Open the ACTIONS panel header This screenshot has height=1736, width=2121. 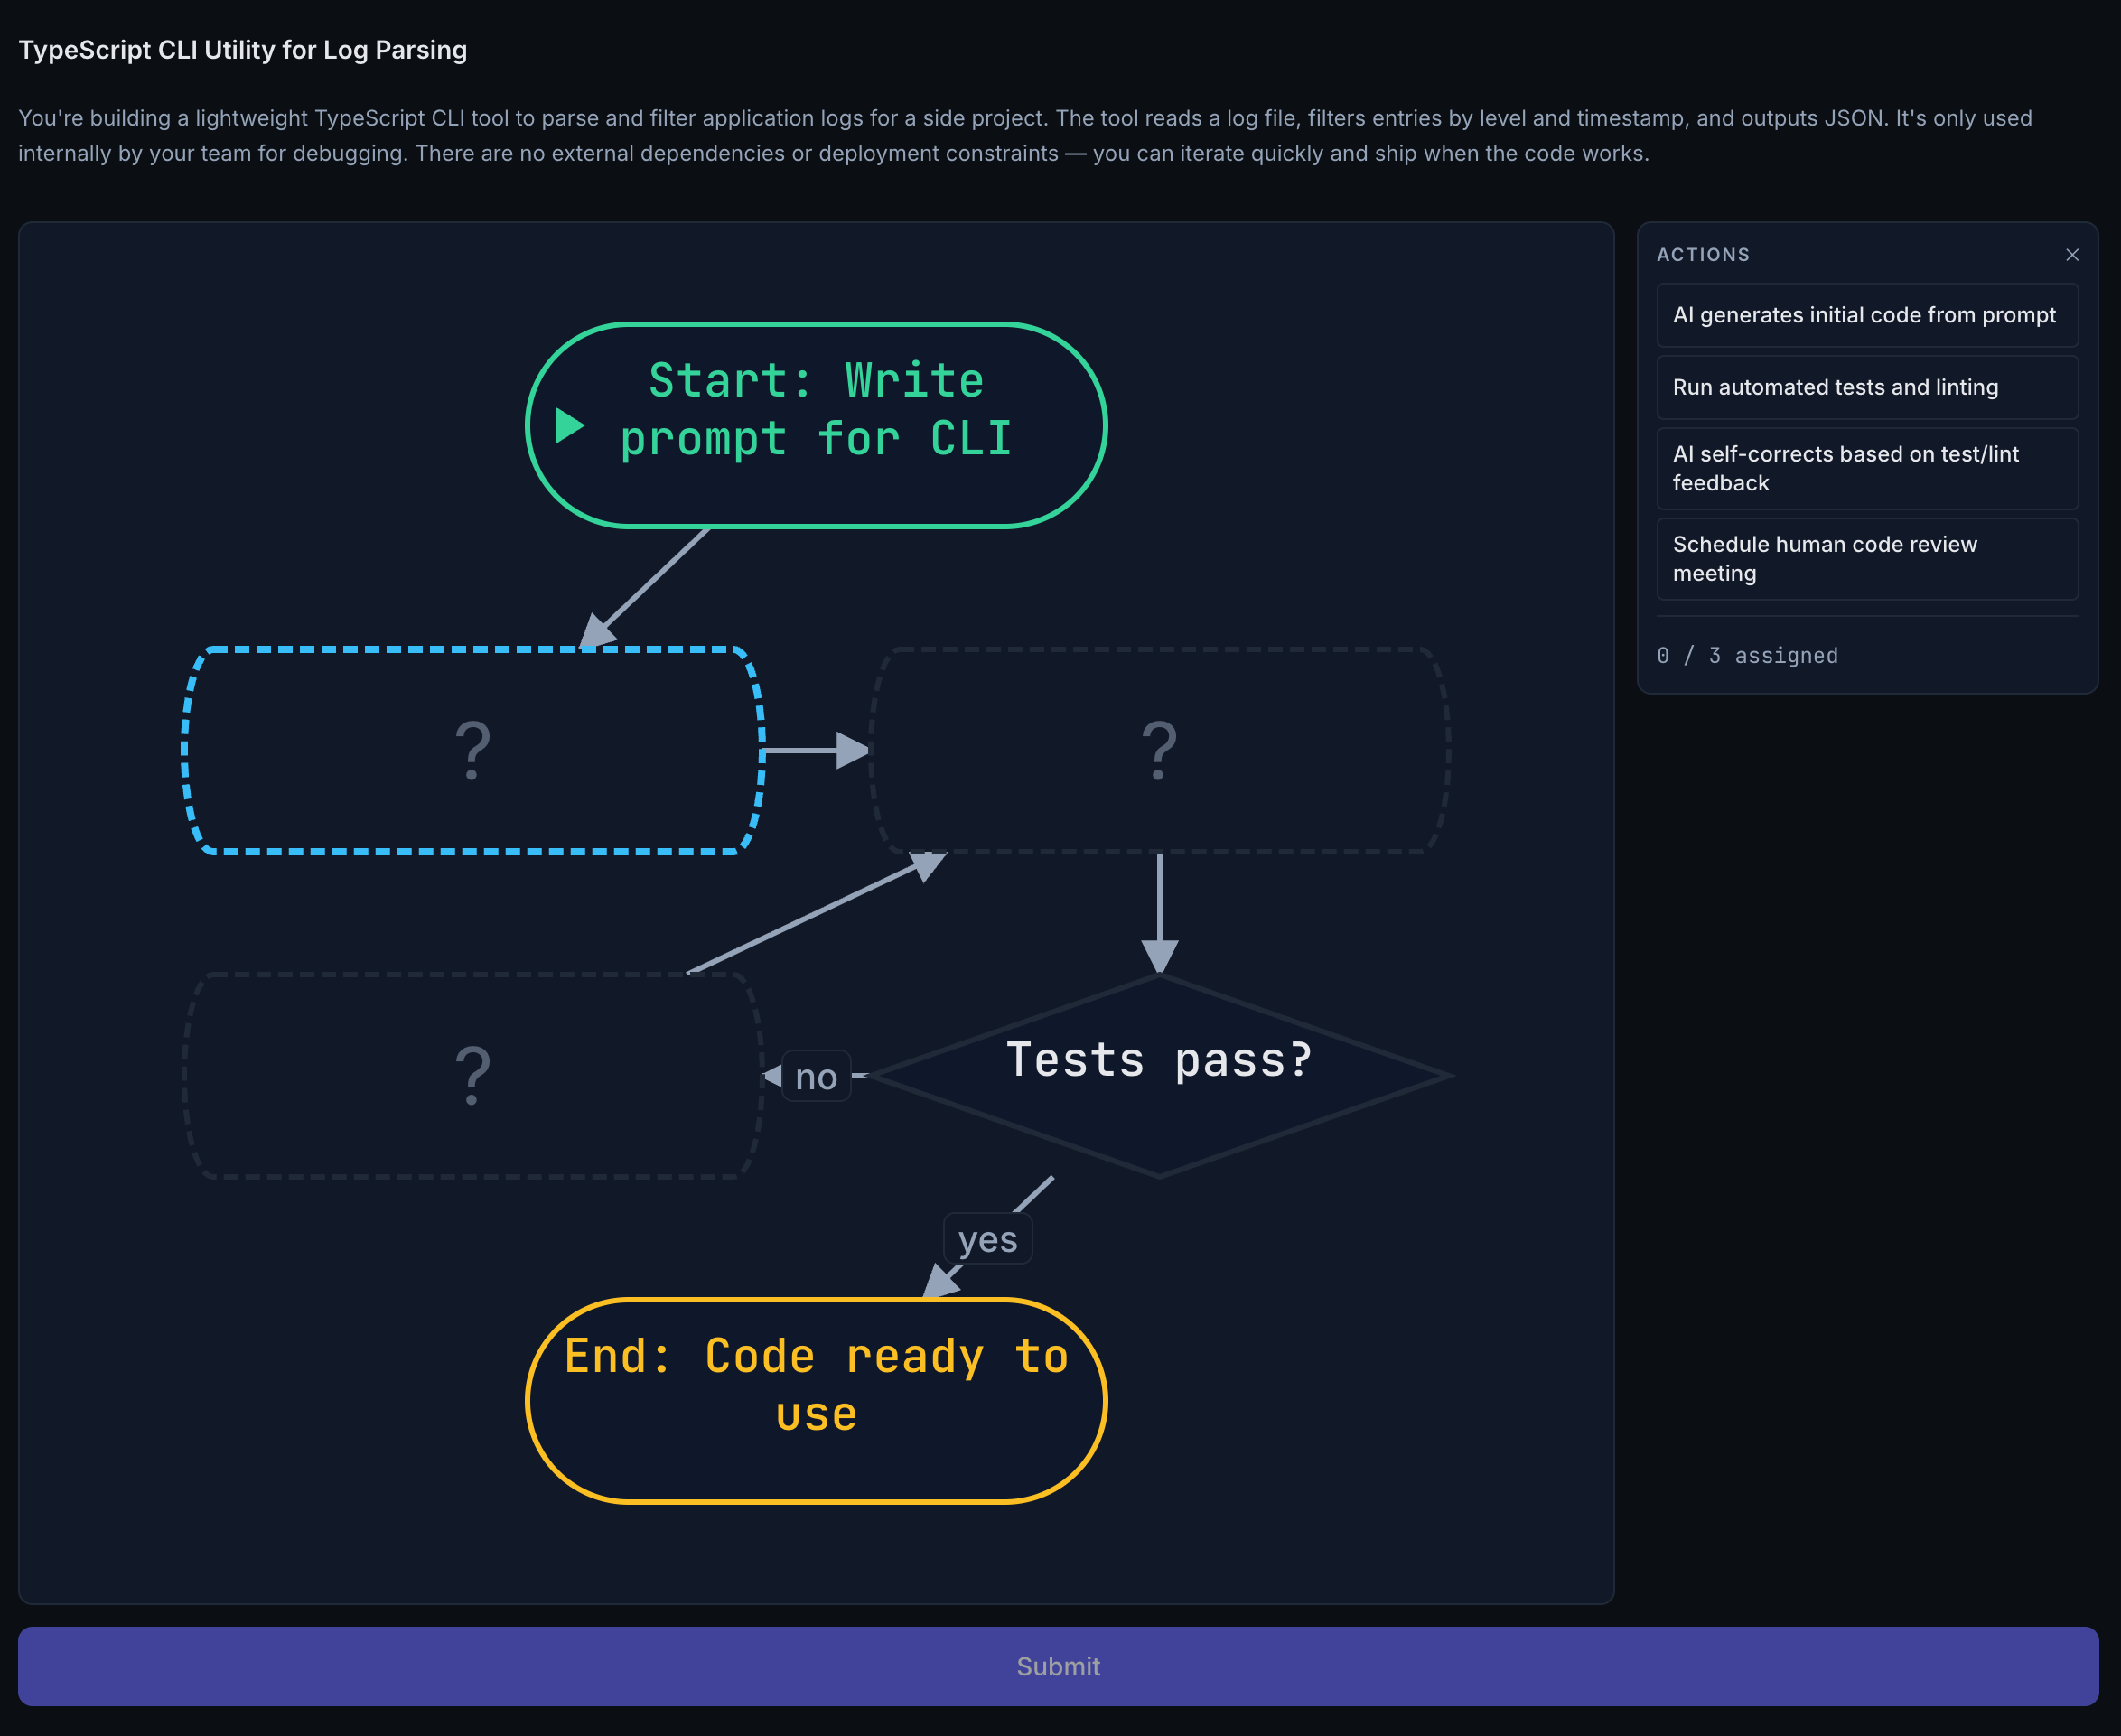tap(1702, 255)
